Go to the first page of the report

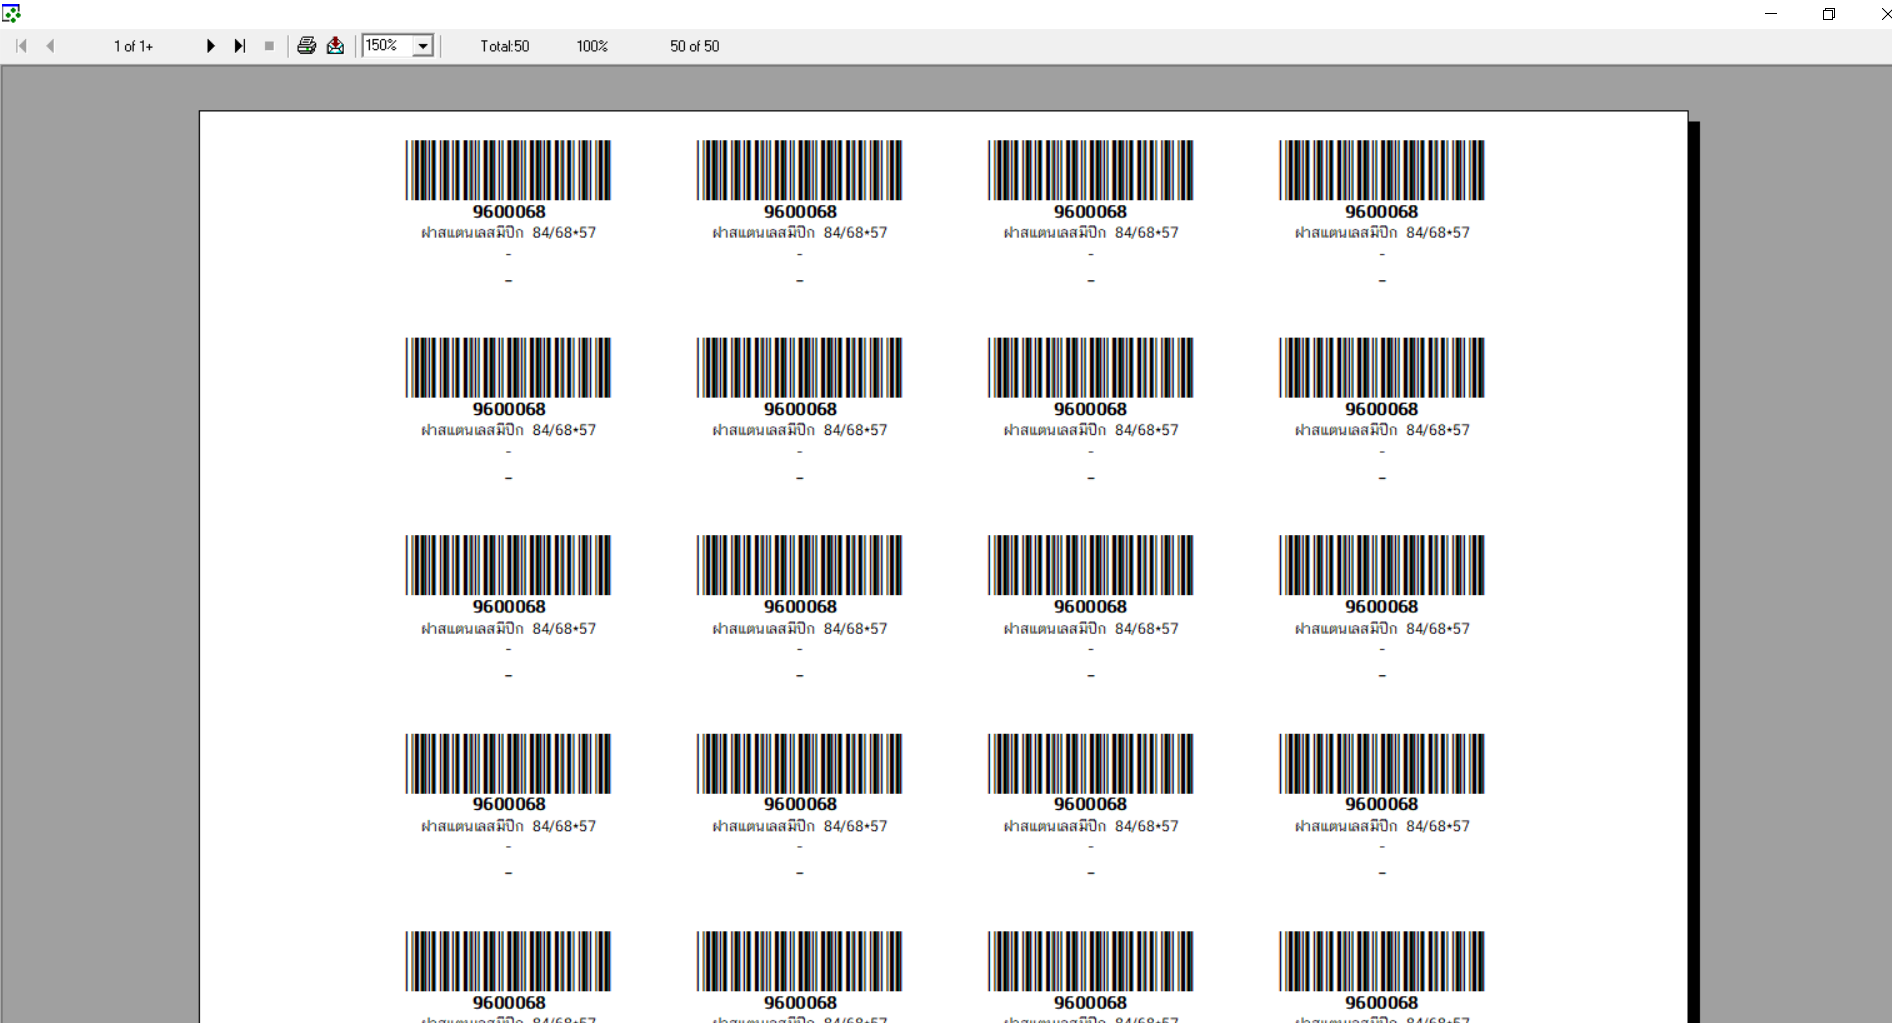(21, 46)
